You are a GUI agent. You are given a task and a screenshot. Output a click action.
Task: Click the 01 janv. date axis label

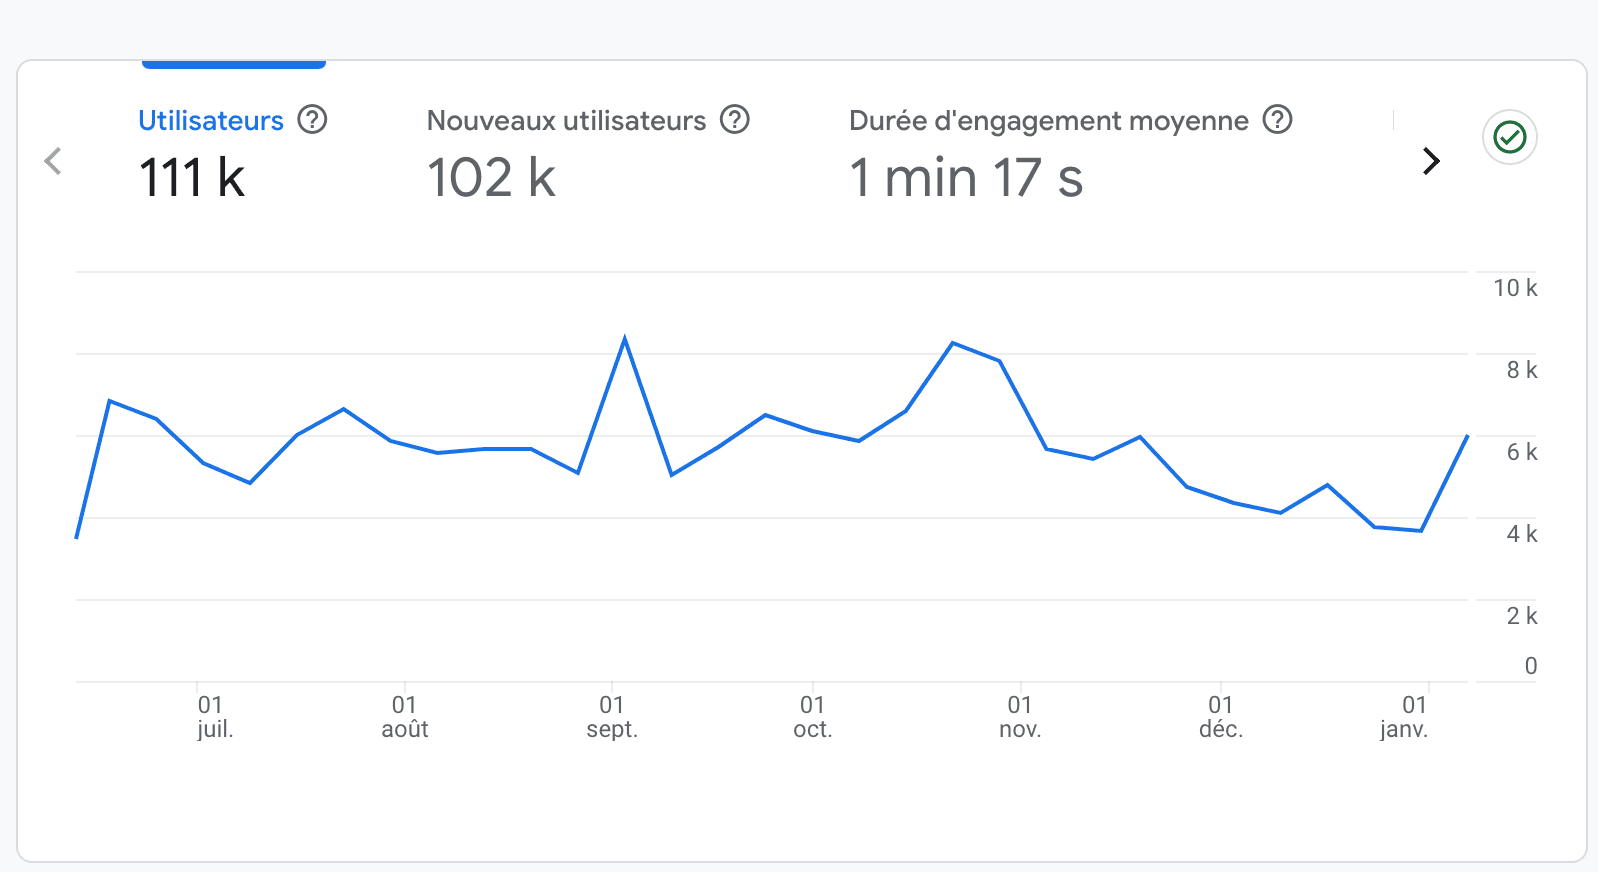pos(1405,717)
